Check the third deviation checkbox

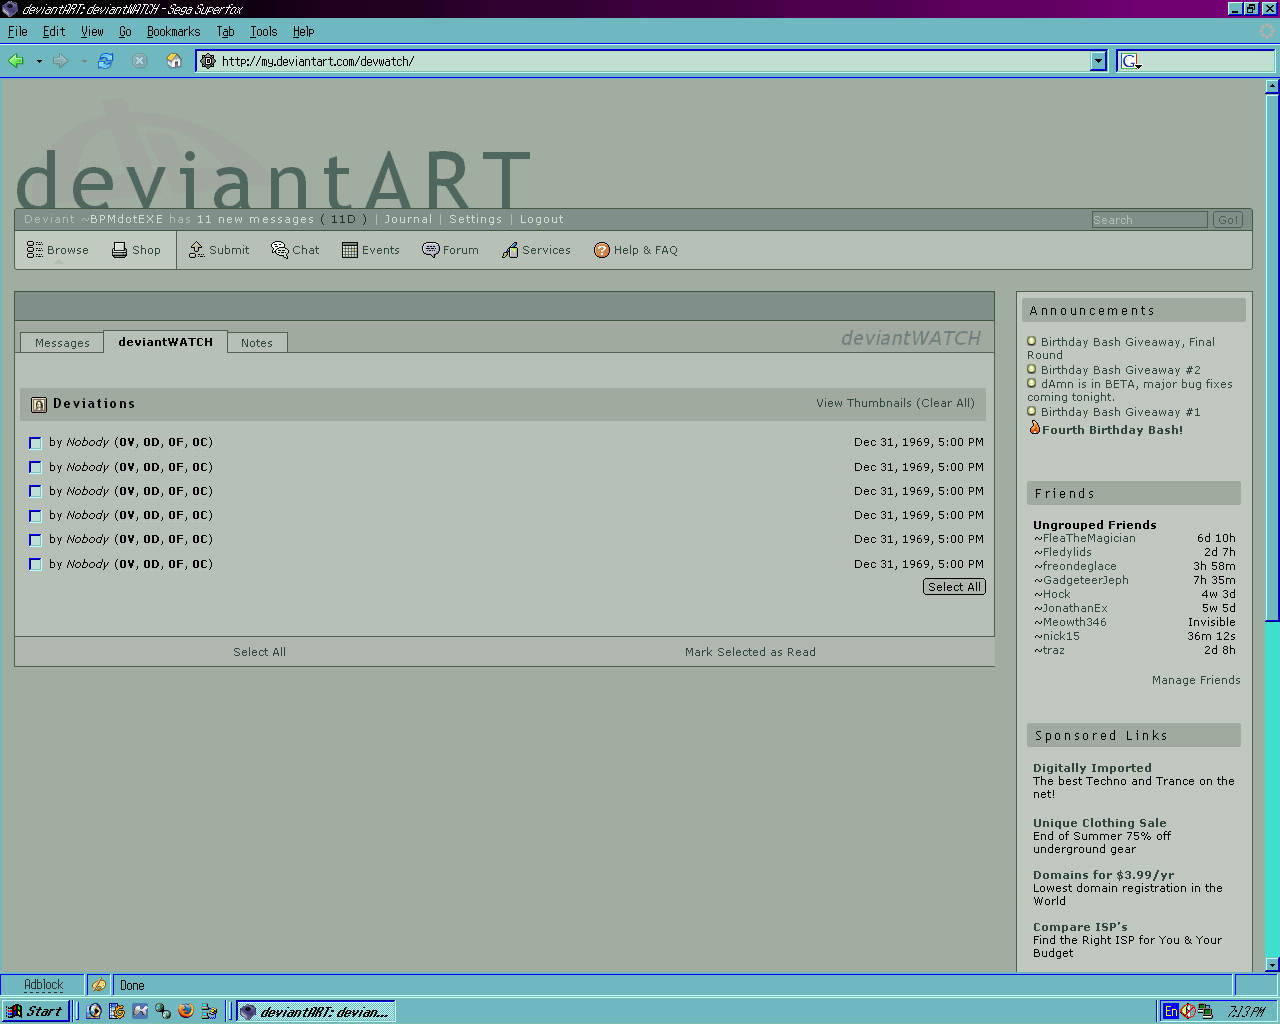tap(35, 491)
